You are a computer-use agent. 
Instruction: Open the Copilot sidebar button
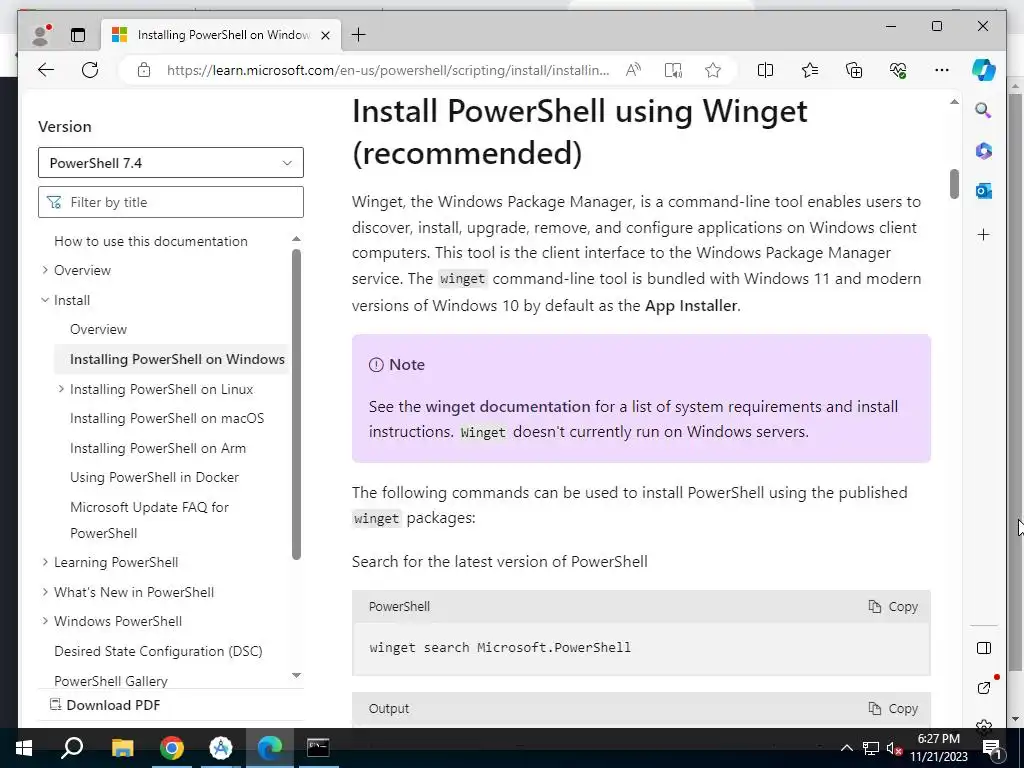(984, 70)
